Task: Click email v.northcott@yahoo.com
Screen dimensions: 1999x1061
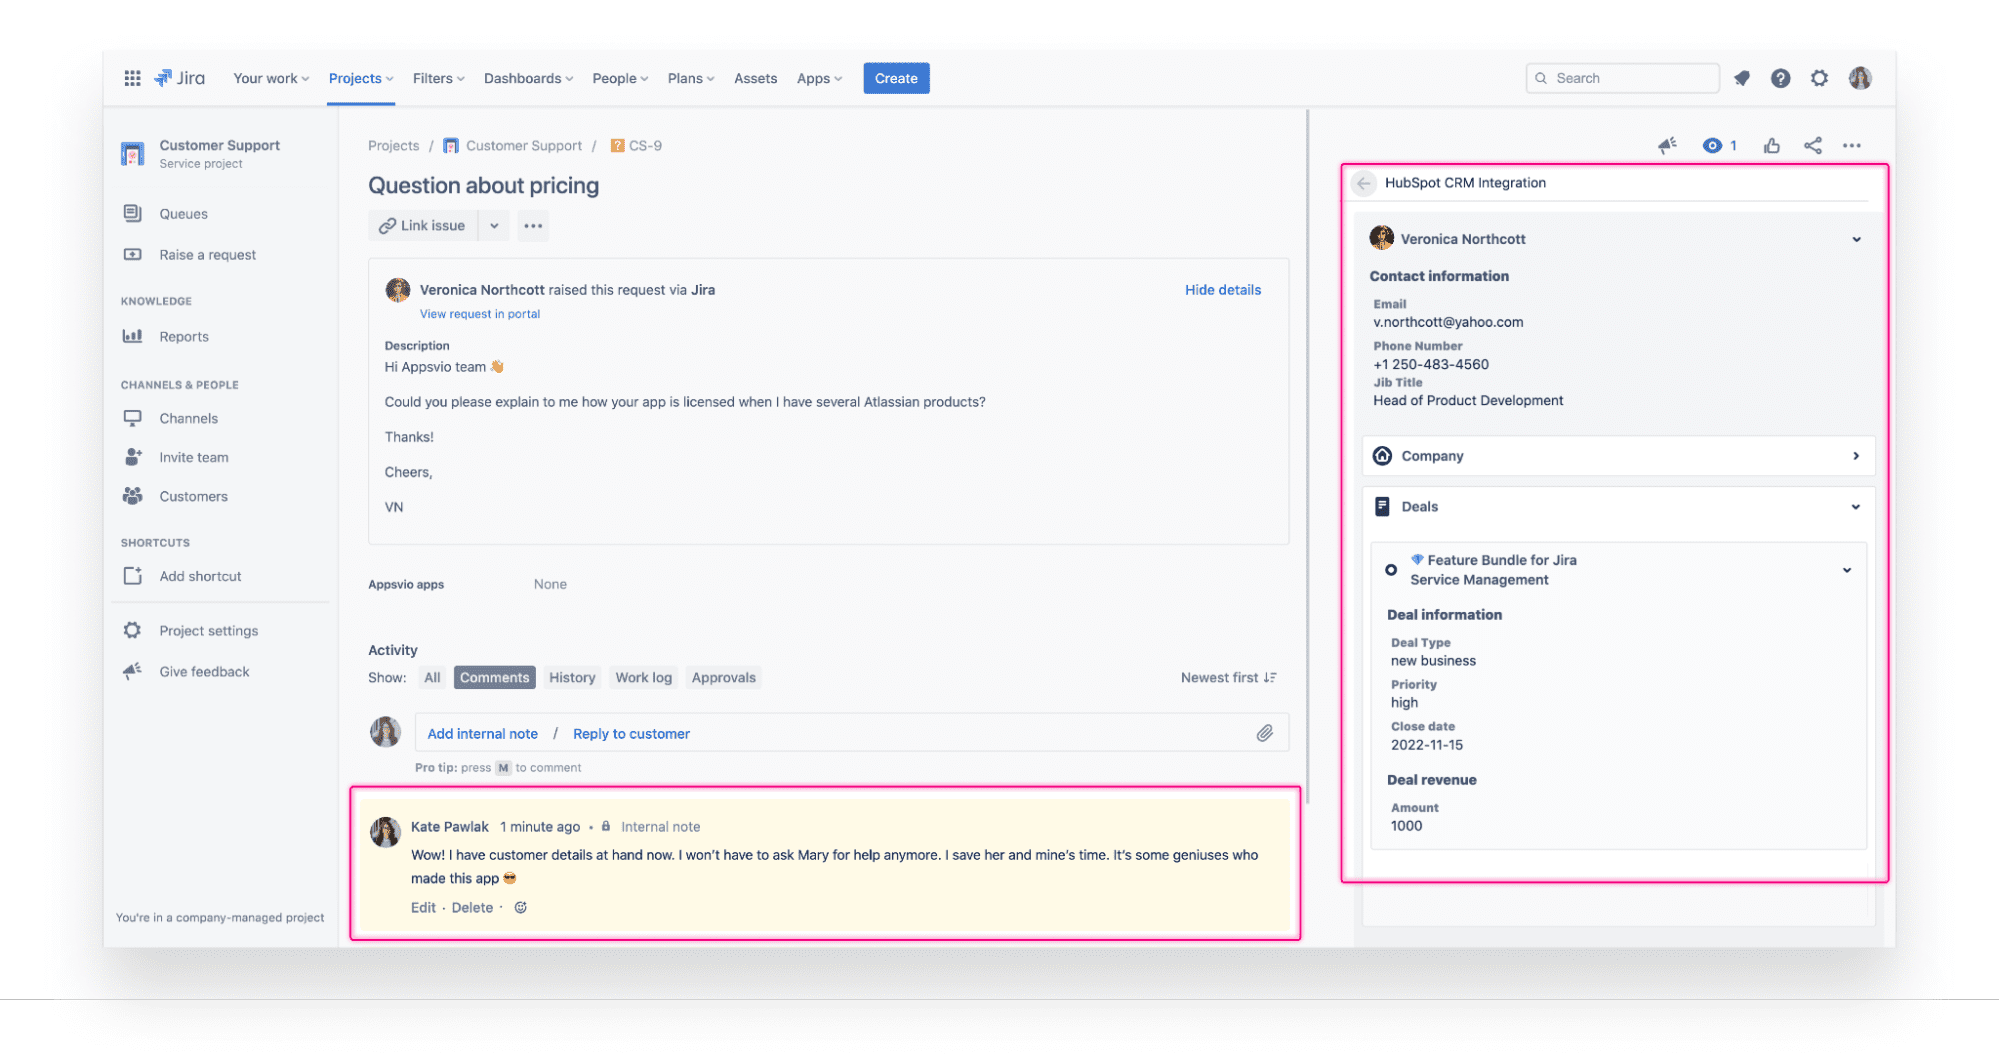Action: coord(1447,322)
